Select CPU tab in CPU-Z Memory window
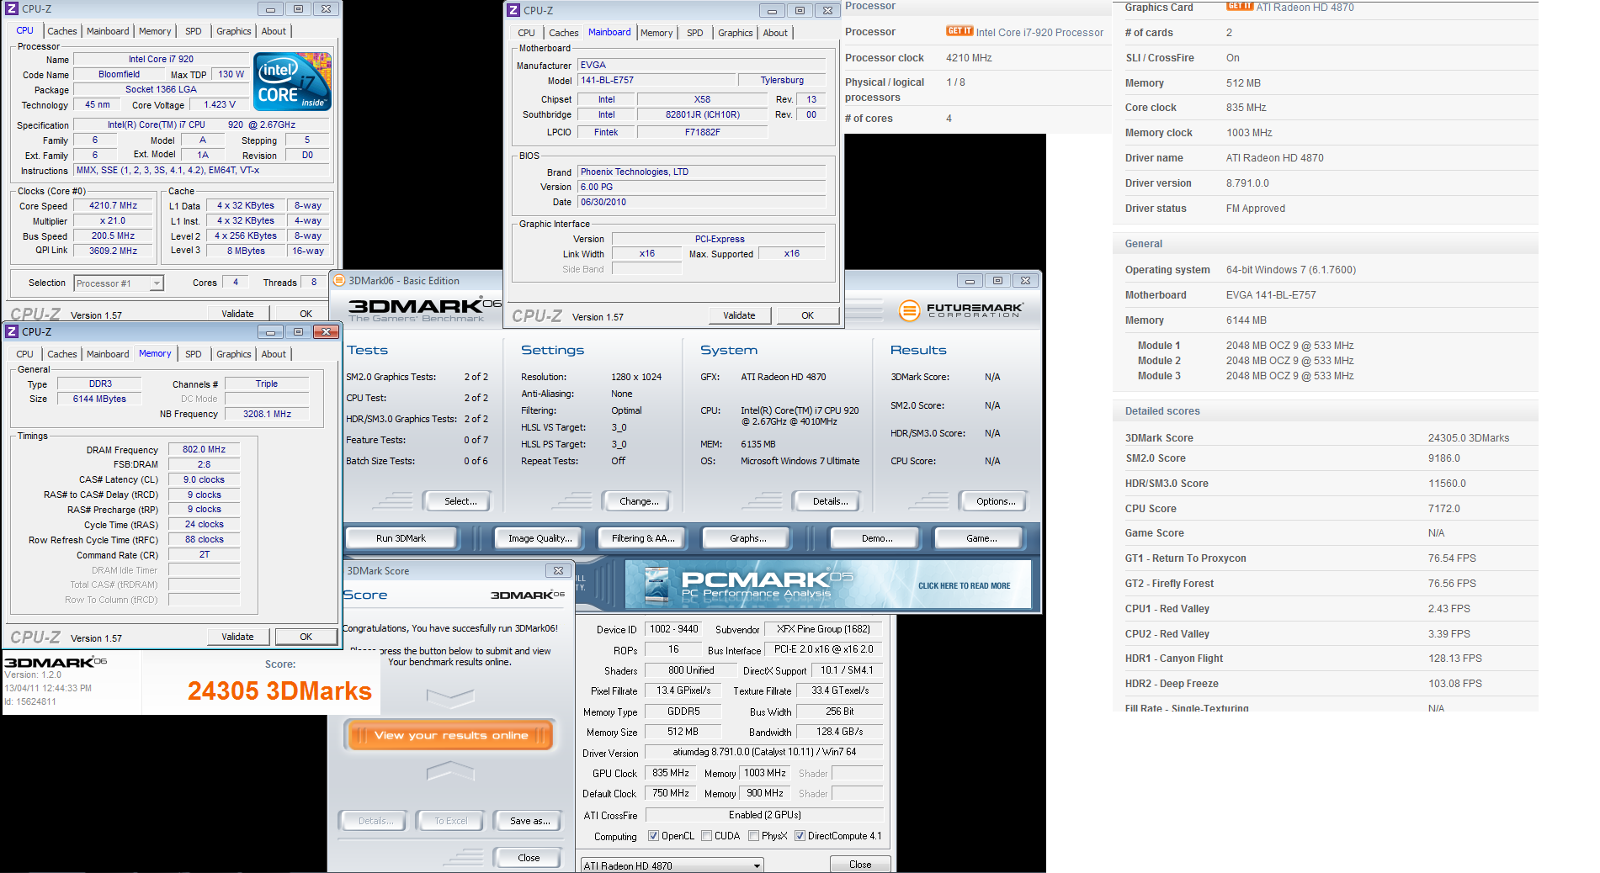The width and height of the screenshot is (1600, 873). click(25, 354)
